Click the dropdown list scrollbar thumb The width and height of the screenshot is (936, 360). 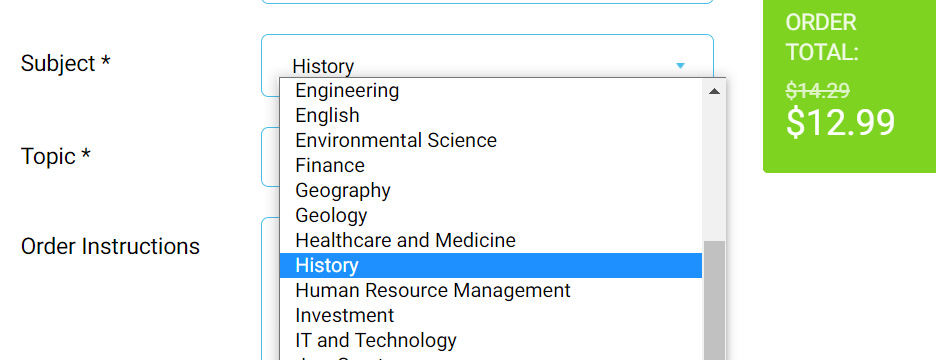[714, 300]
